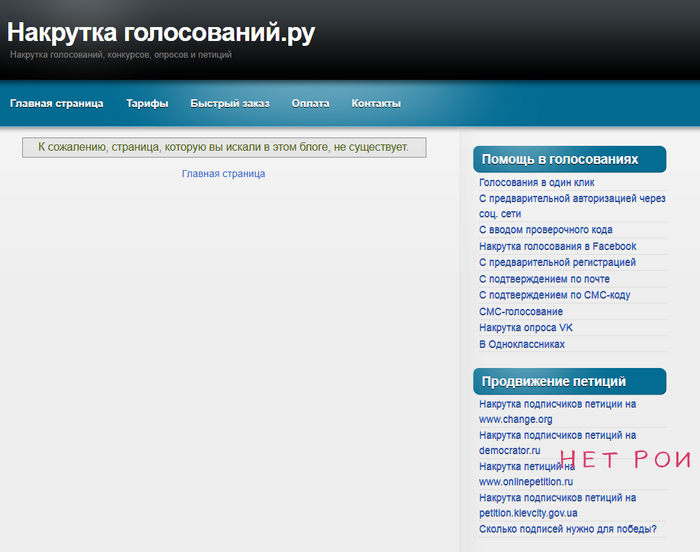Click the Главная страница link under error message
This screenshot has height=552, width=700.
223,174
